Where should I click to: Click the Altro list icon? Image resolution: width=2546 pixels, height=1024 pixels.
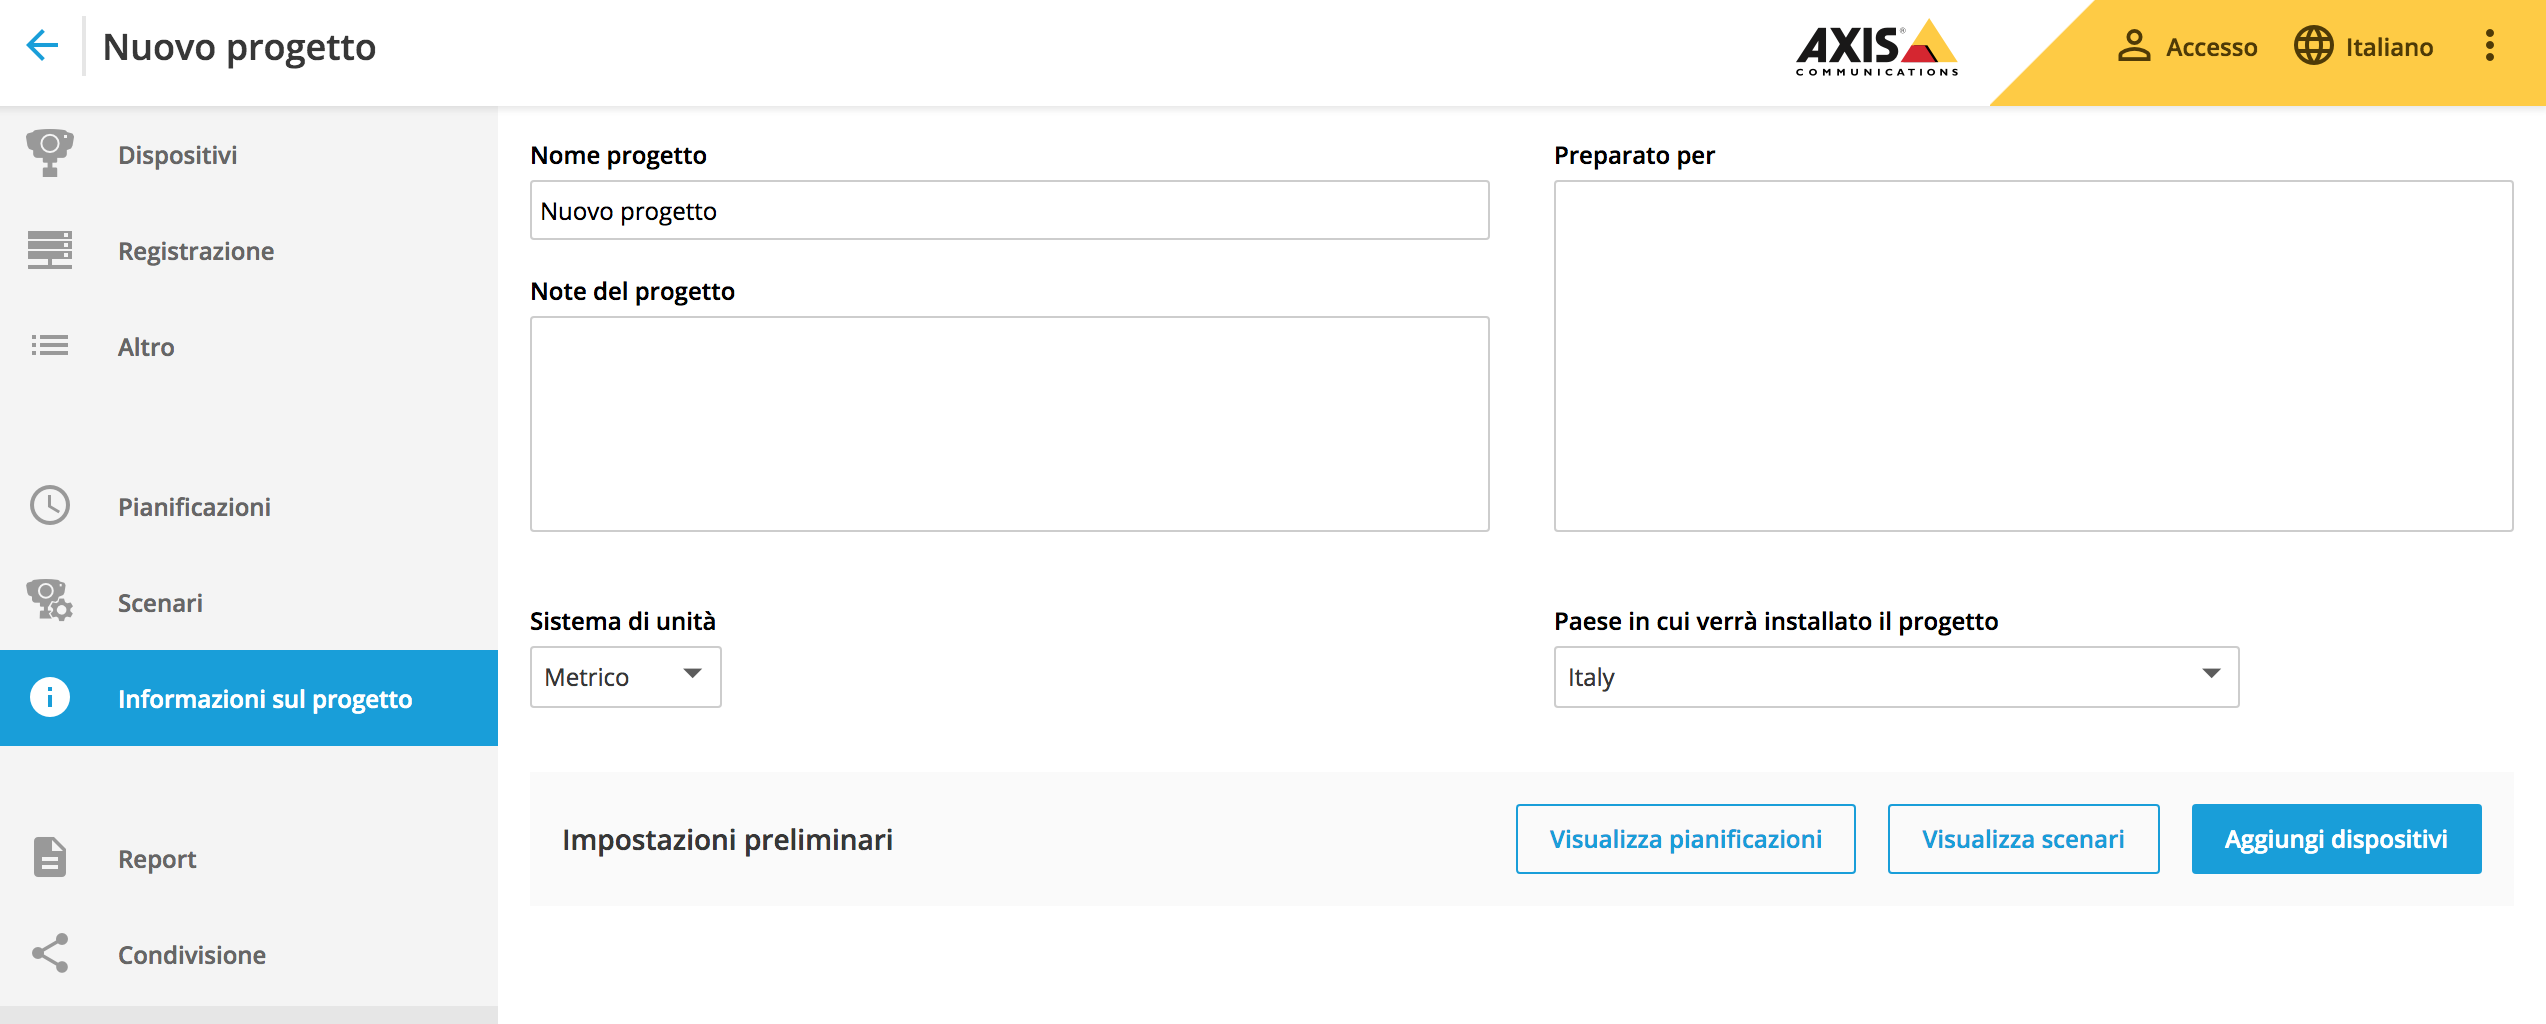49,346
